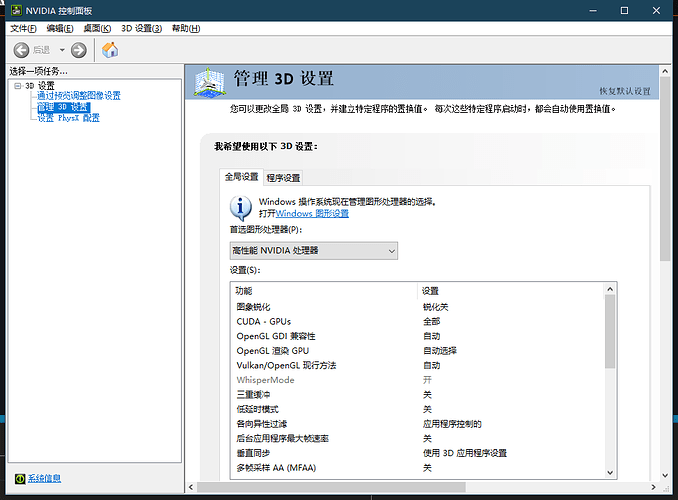
Task: Switch to the 程序设置 tab
Action: 283,178
